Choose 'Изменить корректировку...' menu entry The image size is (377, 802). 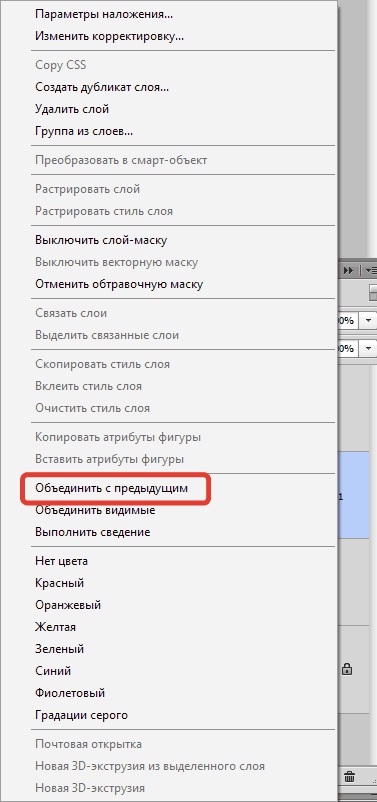click(109, 36)
